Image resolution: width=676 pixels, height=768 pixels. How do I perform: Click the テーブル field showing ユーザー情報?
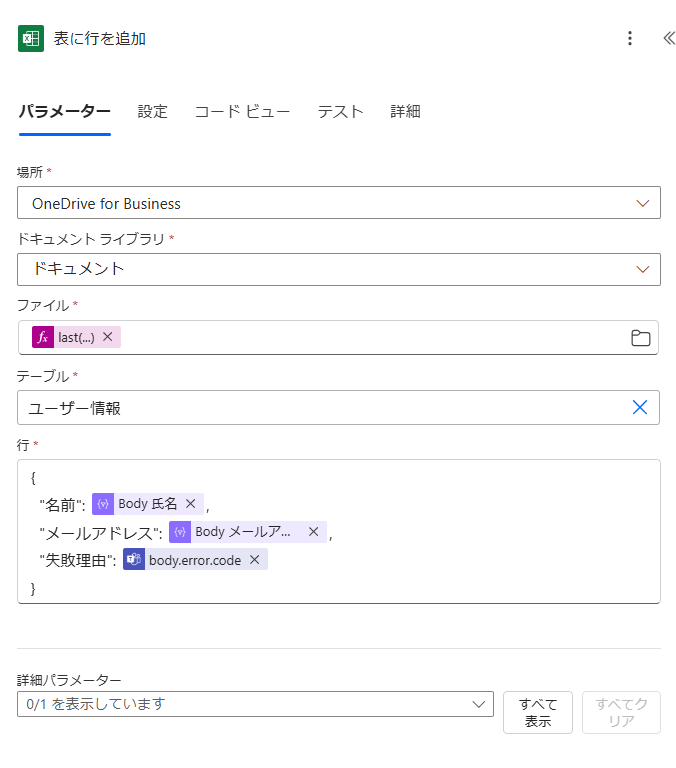pyautogui.click(x=338, y=408)
